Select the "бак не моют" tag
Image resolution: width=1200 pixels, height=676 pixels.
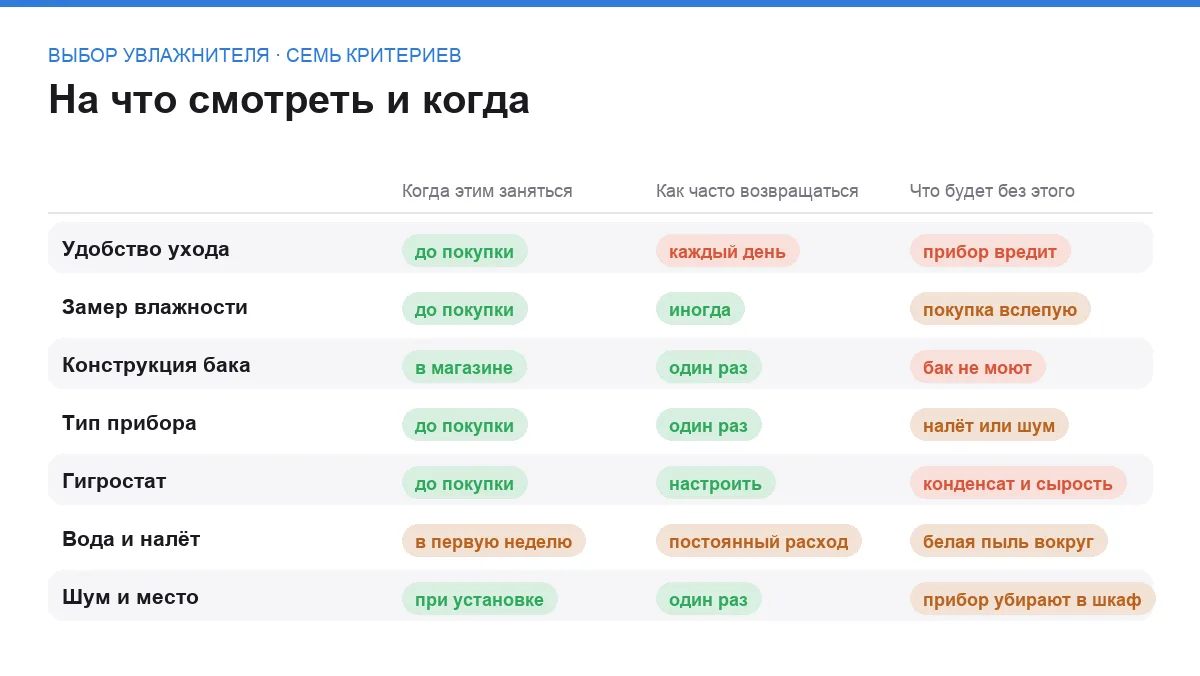point(977,367)
